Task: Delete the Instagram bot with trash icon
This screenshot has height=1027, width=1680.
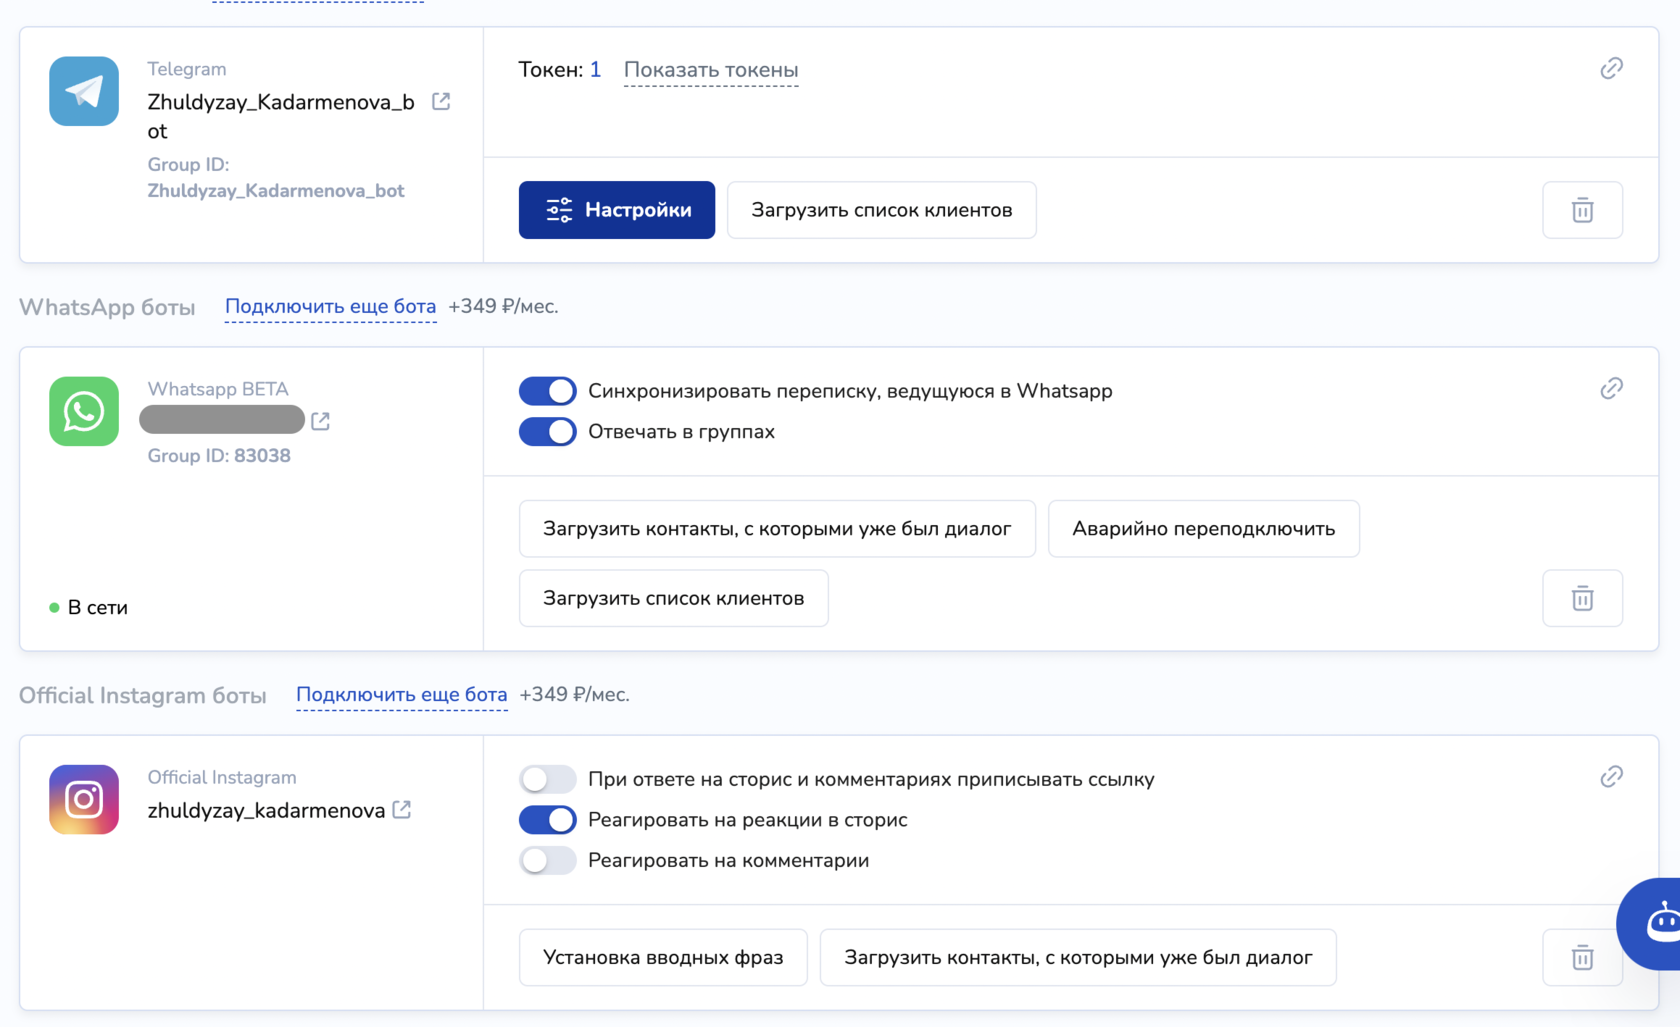Action: point(1582,957)
